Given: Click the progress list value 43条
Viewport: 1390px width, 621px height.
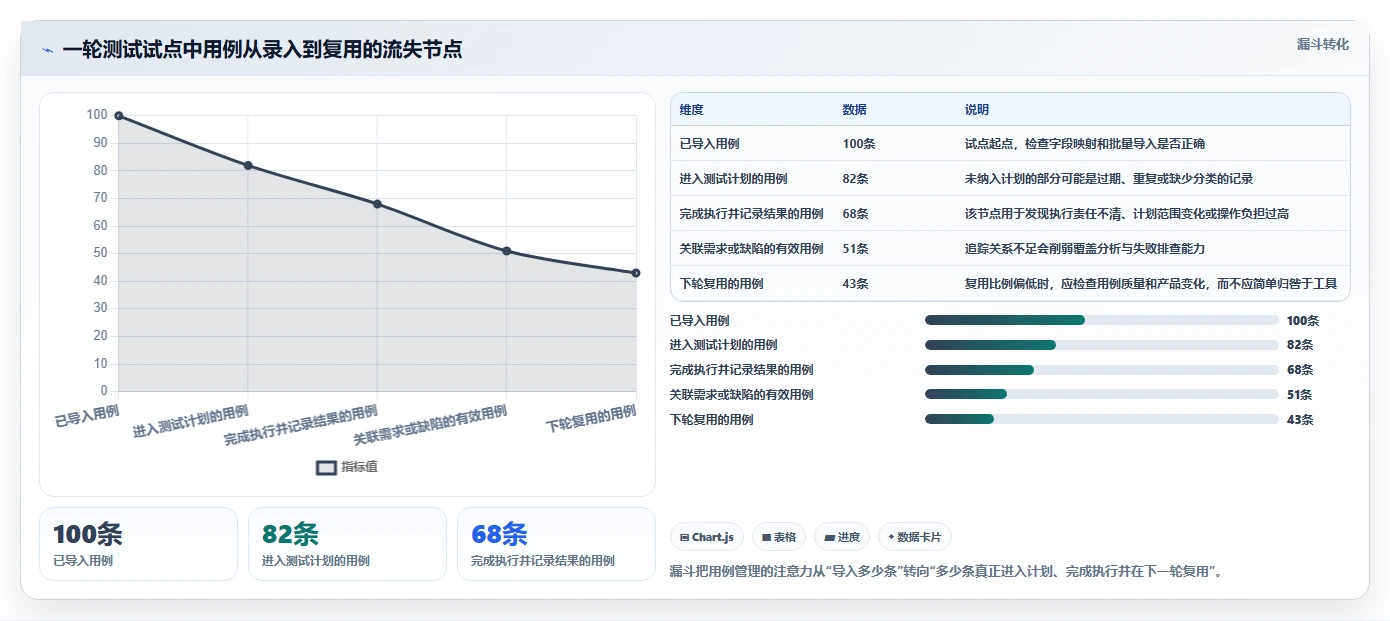Looking at the screenshot, I should tap(1299, 420).
